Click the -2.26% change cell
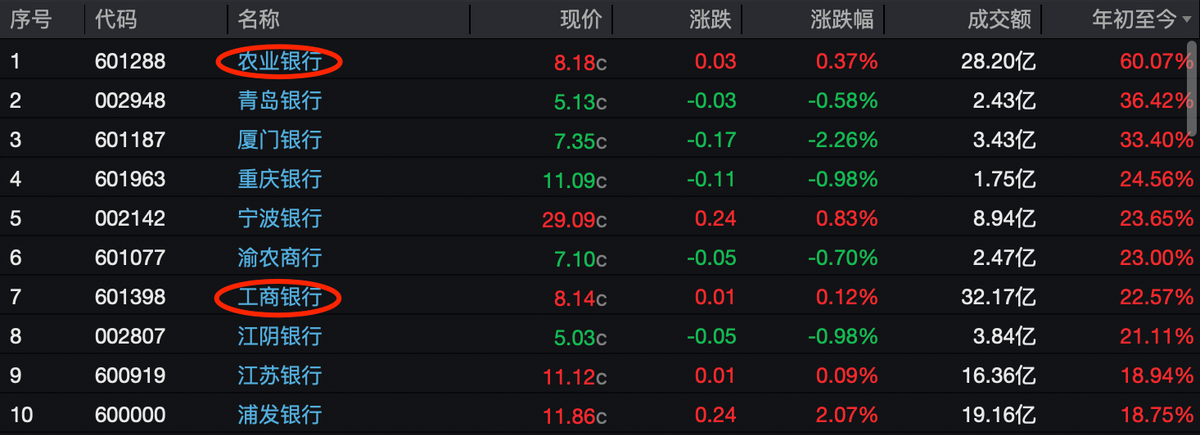Screen dimensions: 1200x435 click(x=842, y=140)
